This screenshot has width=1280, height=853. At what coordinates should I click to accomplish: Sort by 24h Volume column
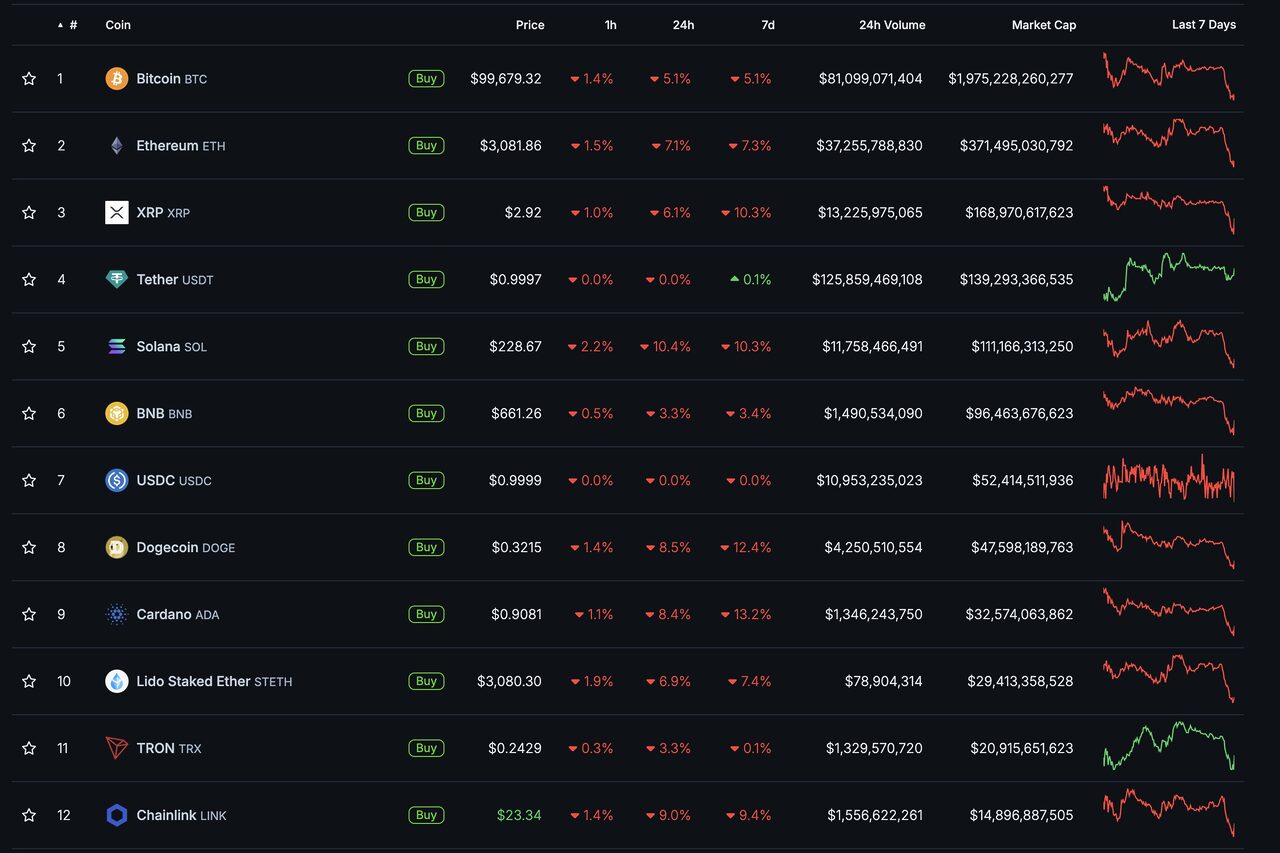pyautogui.click(x=892, y=25)
